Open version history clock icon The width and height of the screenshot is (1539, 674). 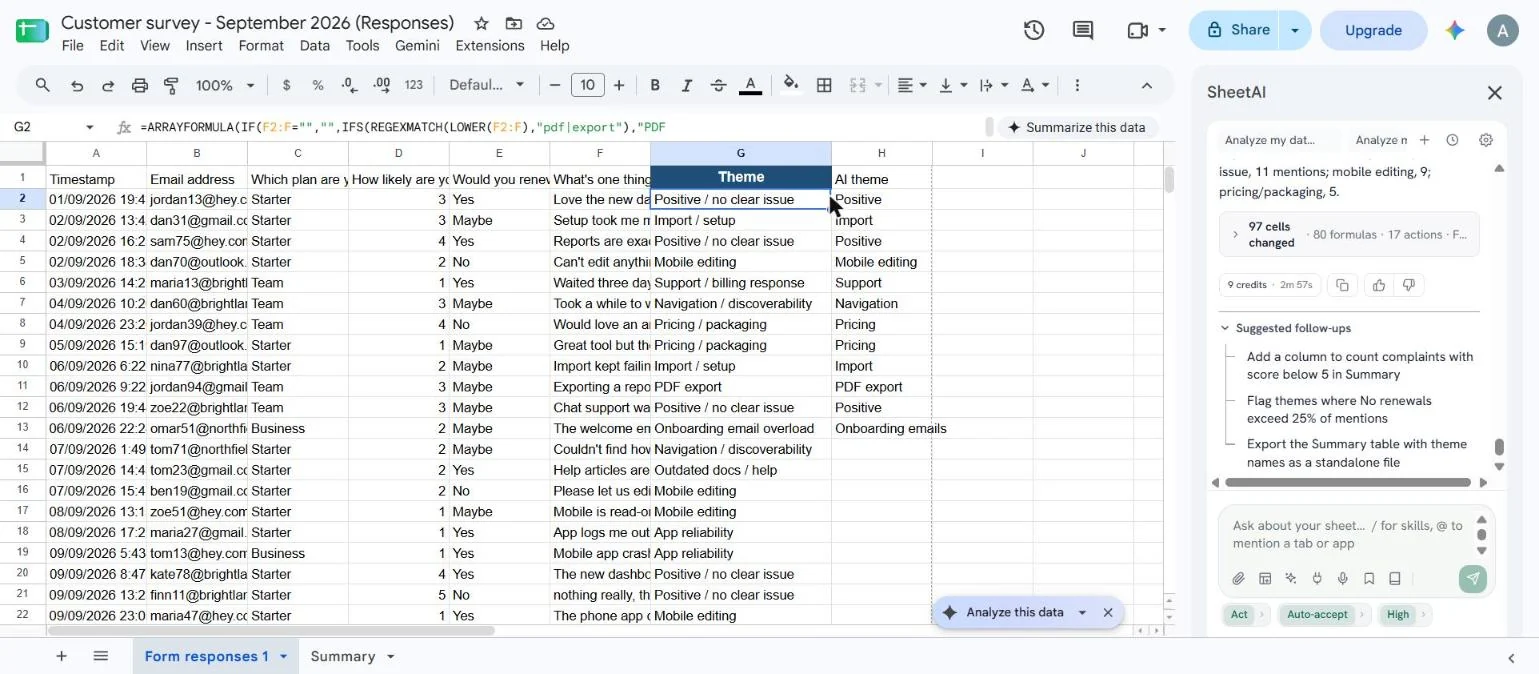pos(1034,30)
